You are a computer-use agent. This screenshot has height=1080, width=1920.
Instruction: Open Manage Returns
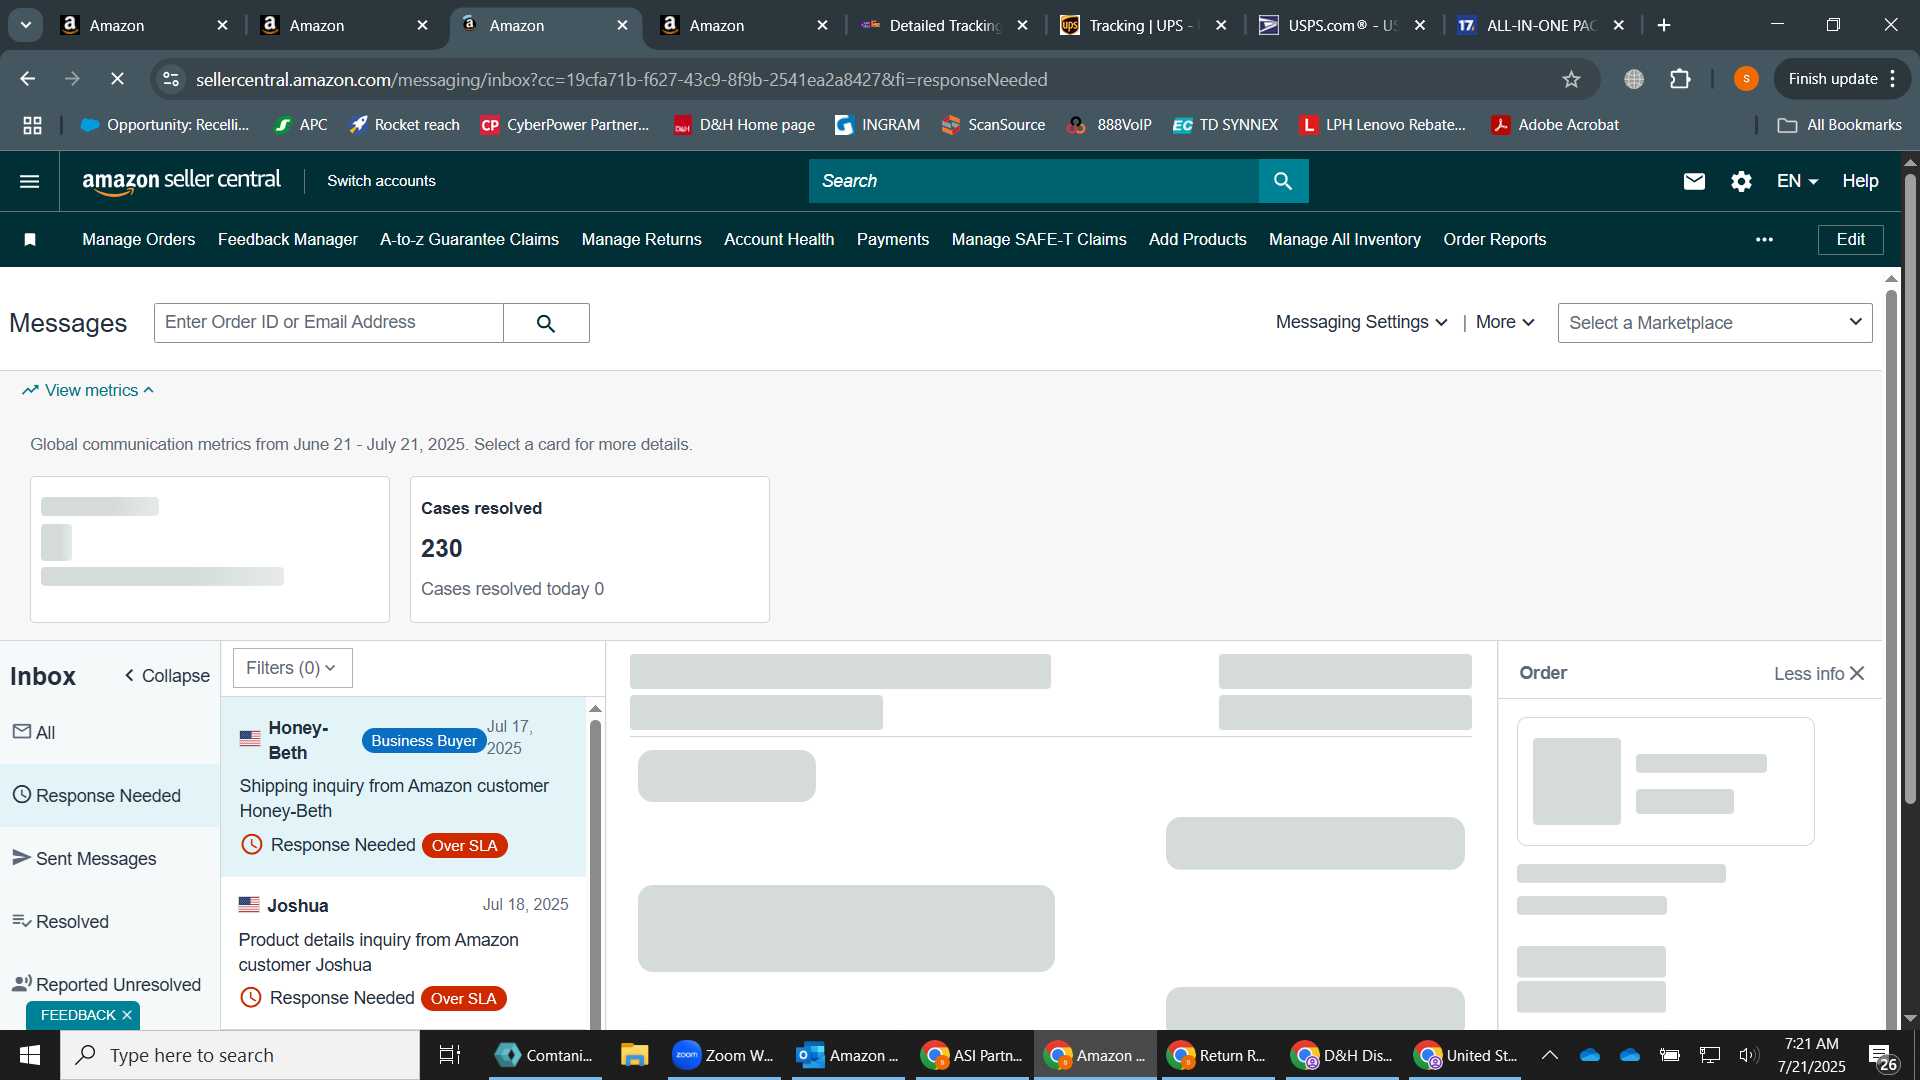tap(642, 239)
